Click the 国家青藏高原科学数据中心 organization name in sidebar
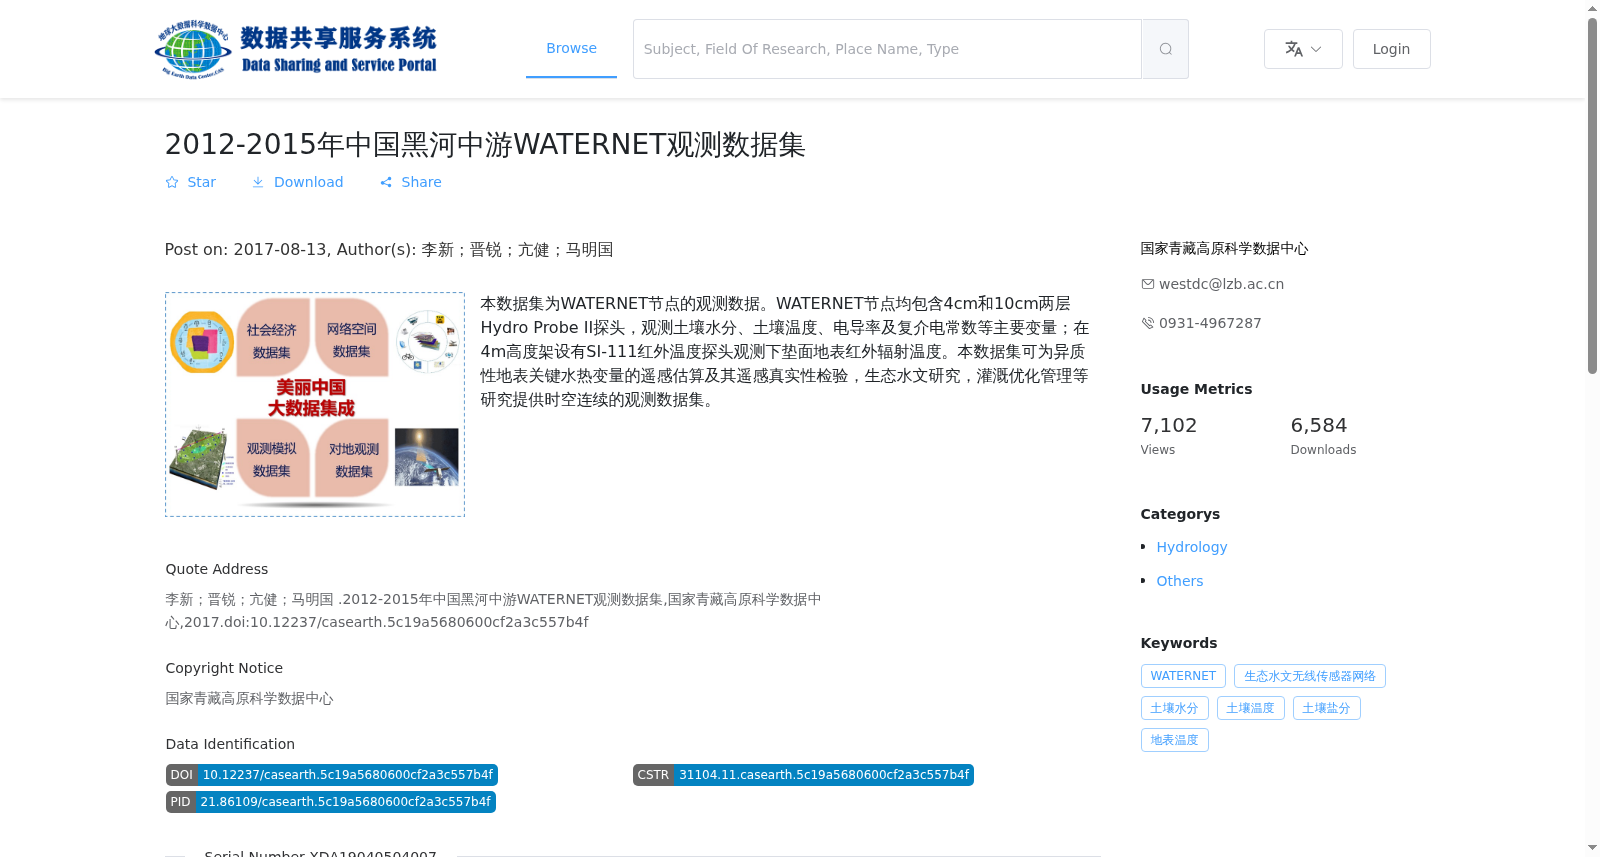The height and width of the screenshot is (857, 1600). click(x=1224, y=248)
